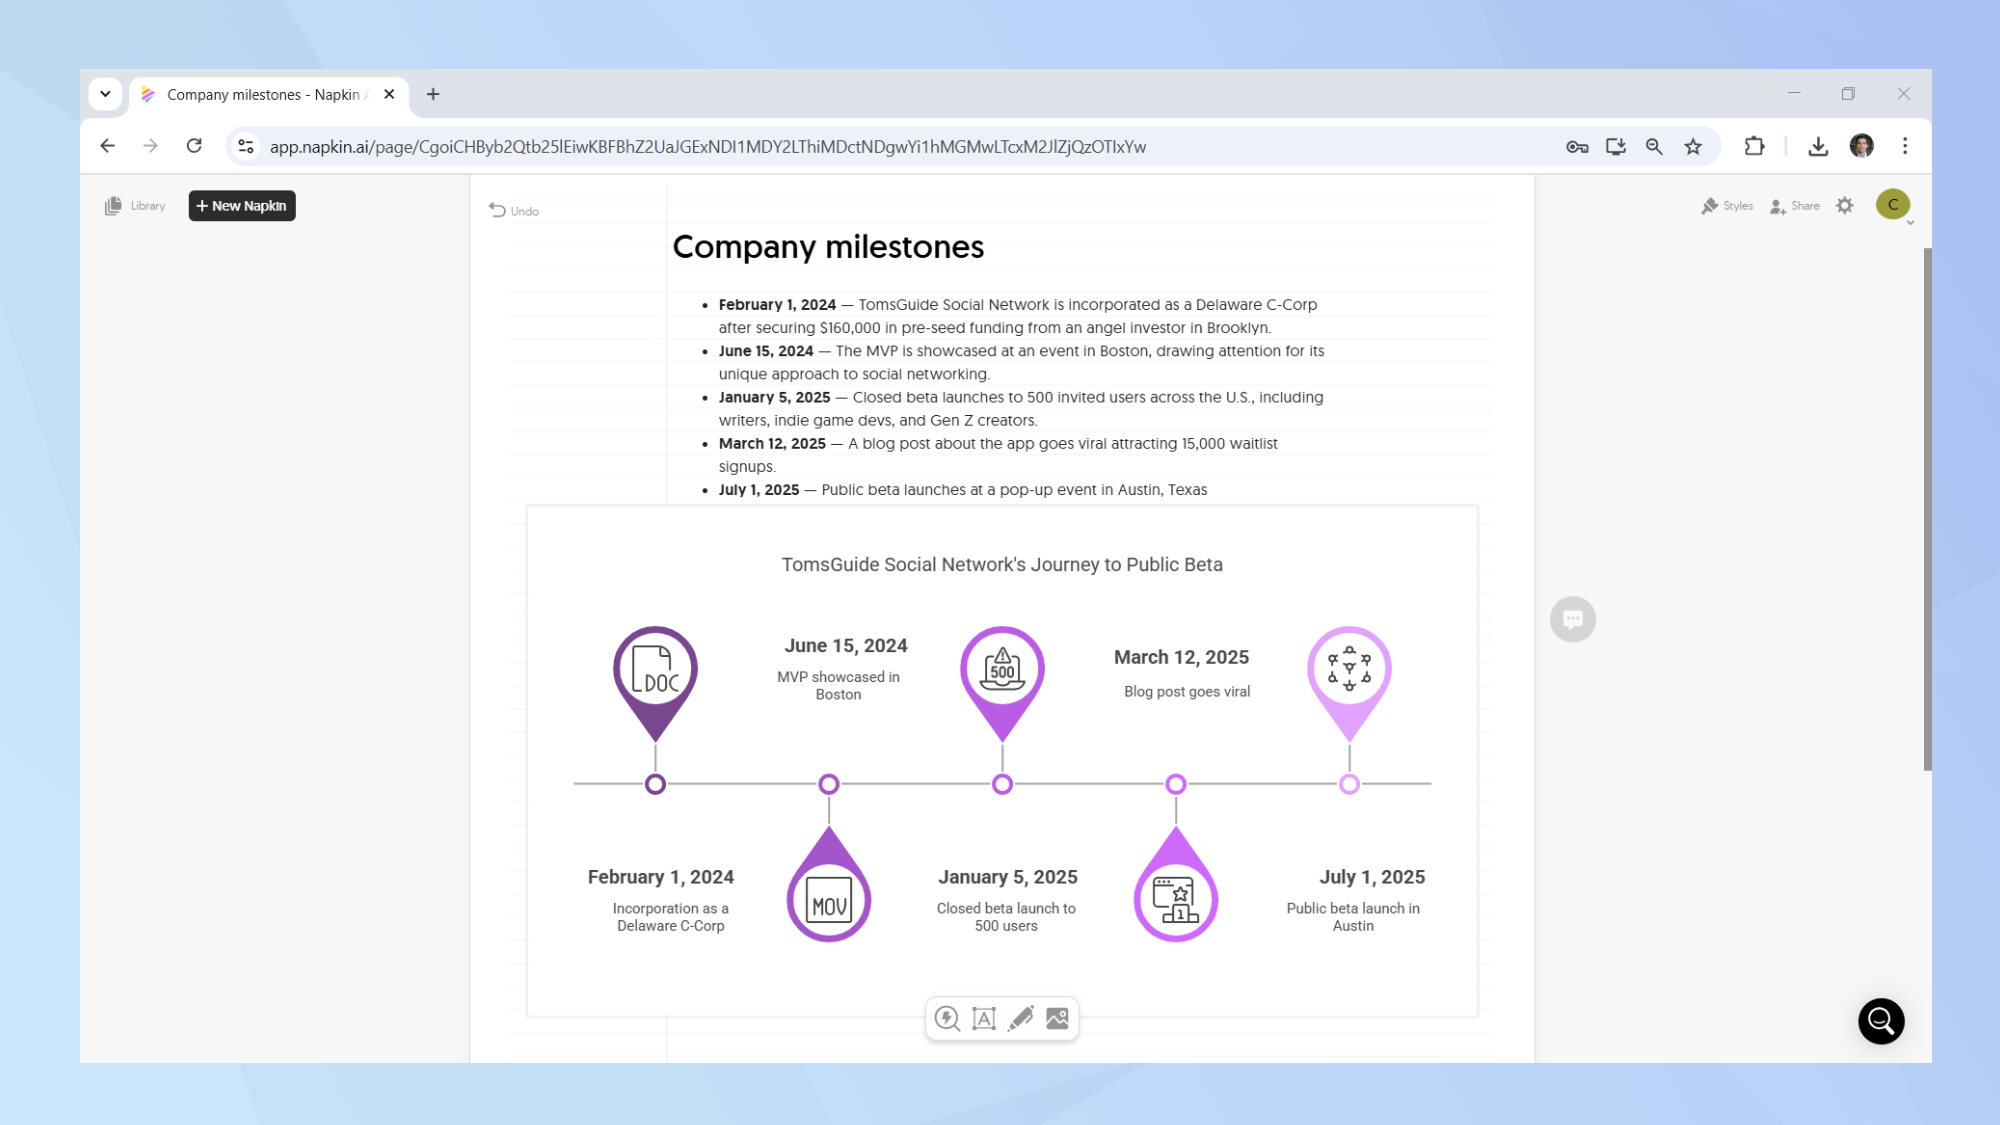2000x1125 pixels.
Task: Click the Share button
Action: click(1795, 205)
